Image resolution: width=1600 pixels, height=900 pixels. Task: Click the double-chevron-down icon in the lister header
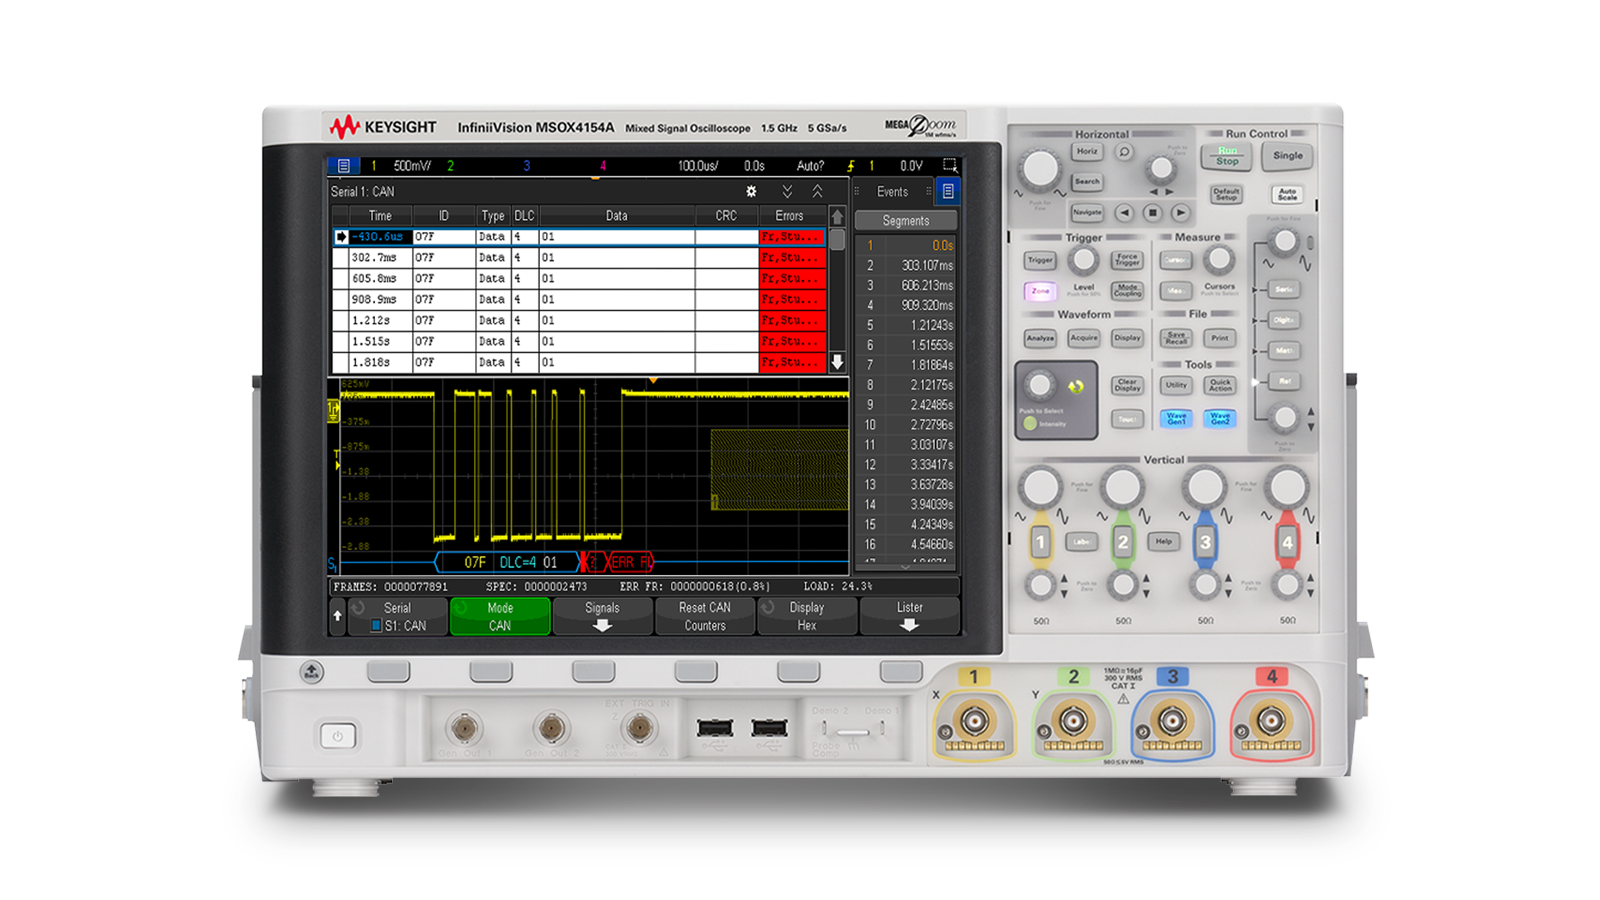pyautogui.click(x=787, y=191)
